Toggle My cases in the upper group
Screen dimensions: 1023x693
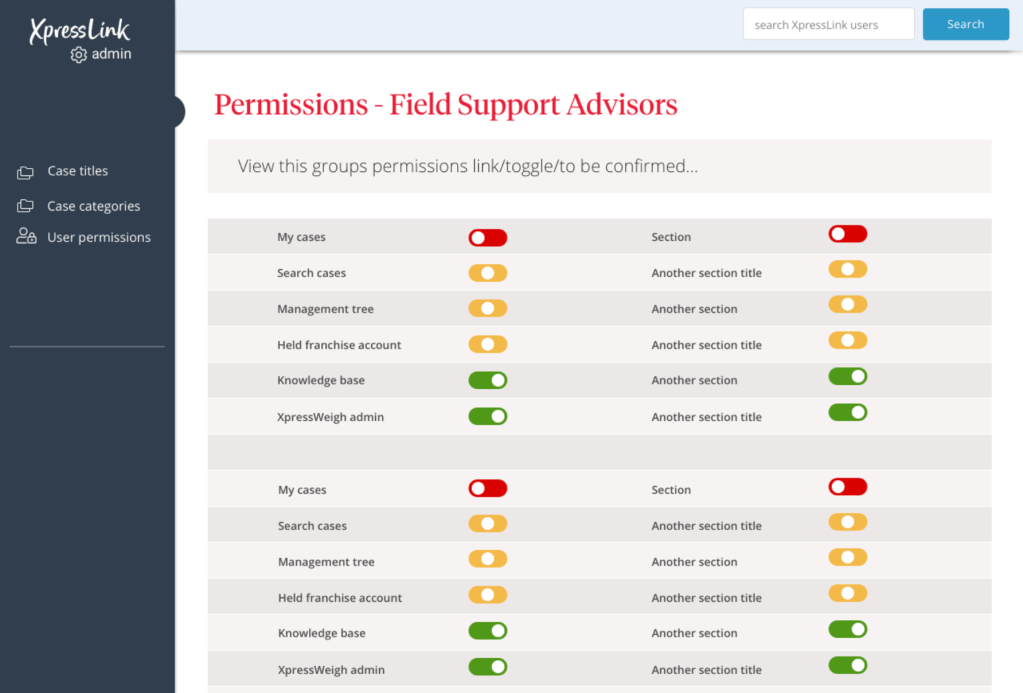(488, 237)
